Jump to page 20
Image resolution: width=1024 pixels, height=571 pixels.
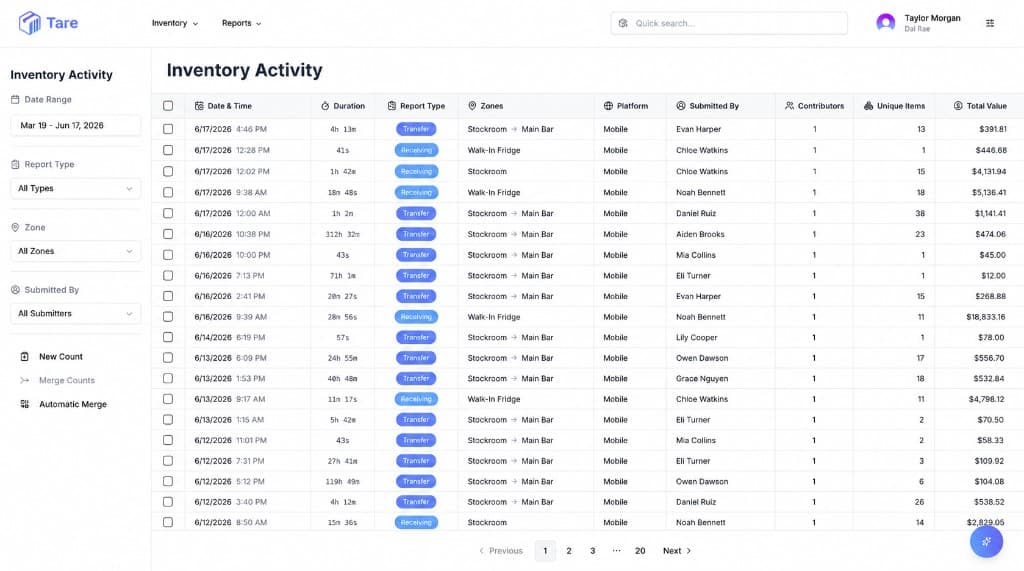(x=640, y=551)
